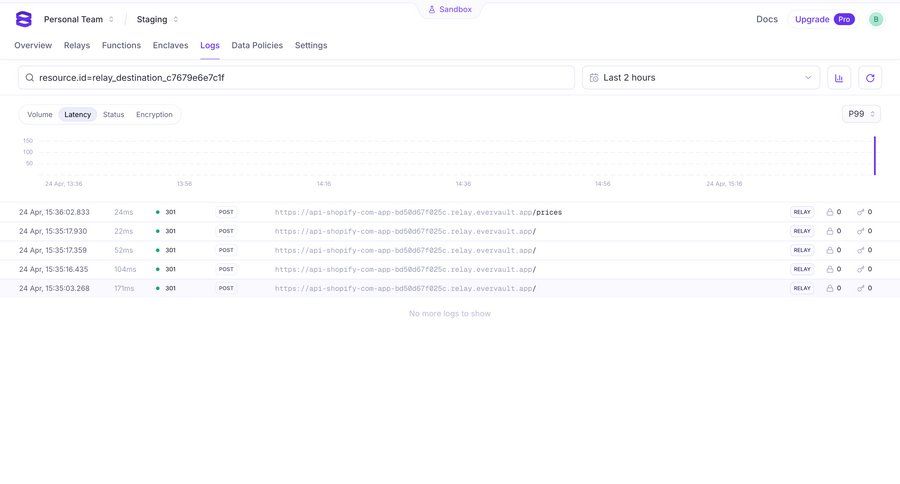Click the calendar icon in time range
The height and width of the screenshot is (484, 900).
[x=594, y=78]
